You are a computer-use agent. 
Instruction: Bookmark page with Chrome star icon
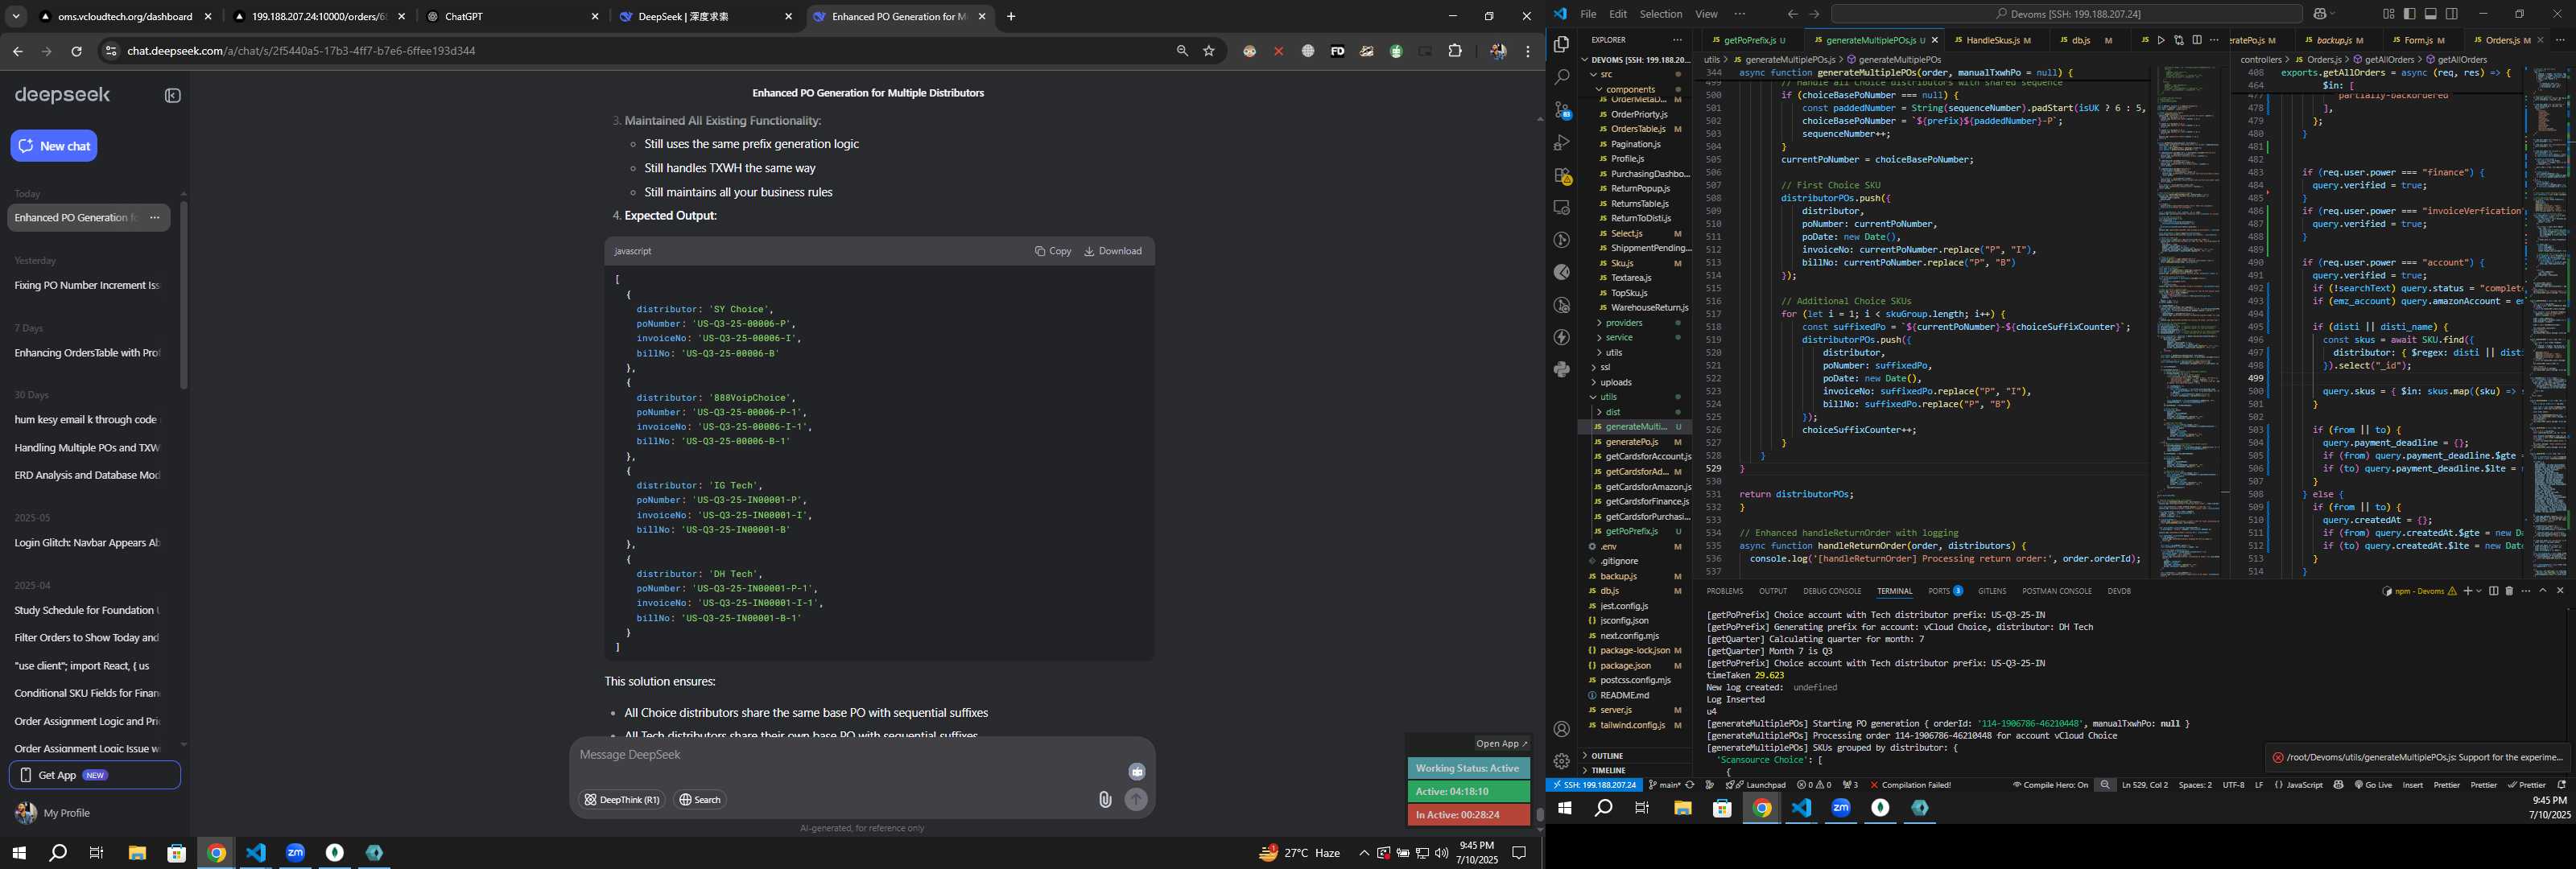point(1209,51)
